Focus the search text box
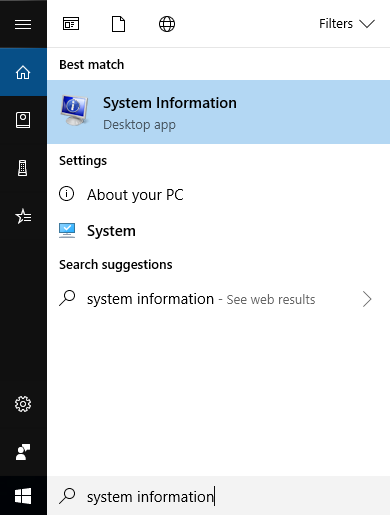The height and width of the screenshot is (515, 390). tap(219, 496)
